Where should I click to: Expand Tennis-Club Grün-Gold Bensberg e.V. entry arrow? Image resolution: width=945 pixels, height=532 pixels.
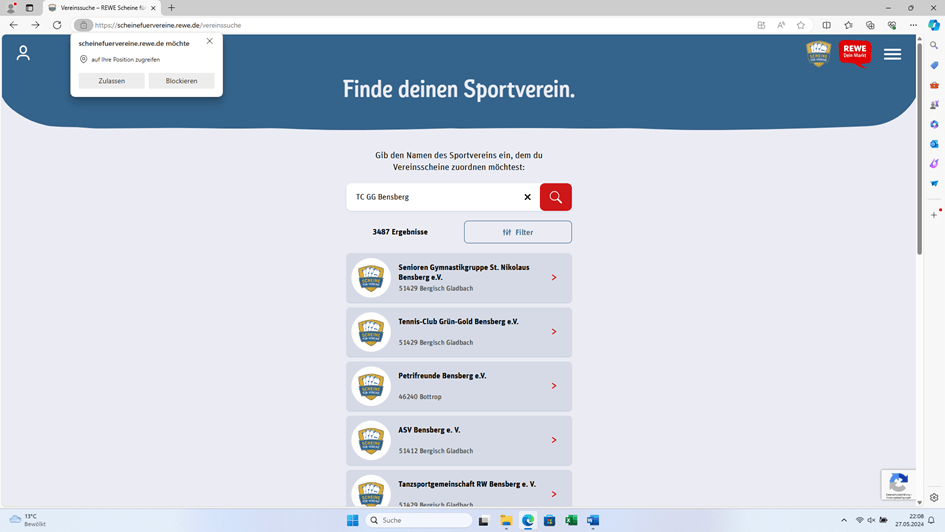click(x=554, y=332)
